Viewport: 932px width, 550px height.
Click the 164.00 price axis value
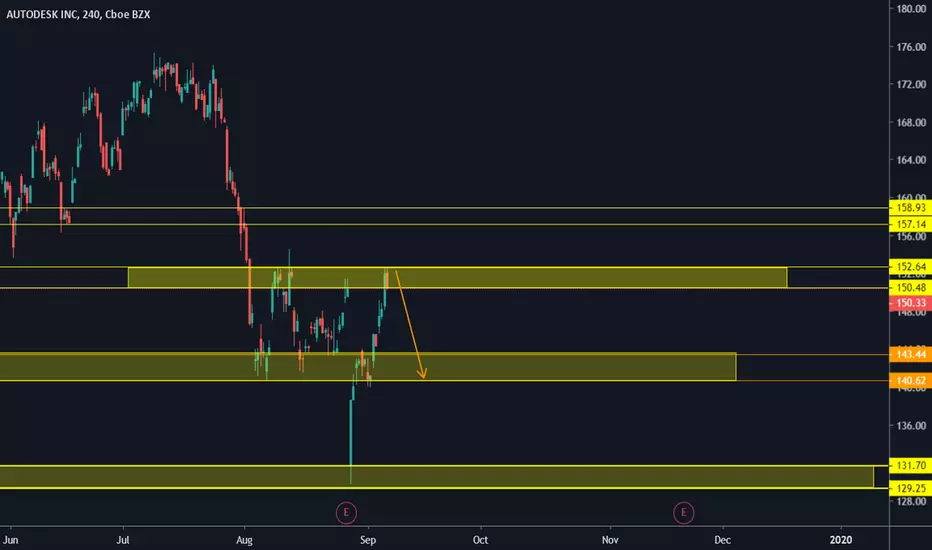pos(911,160)
